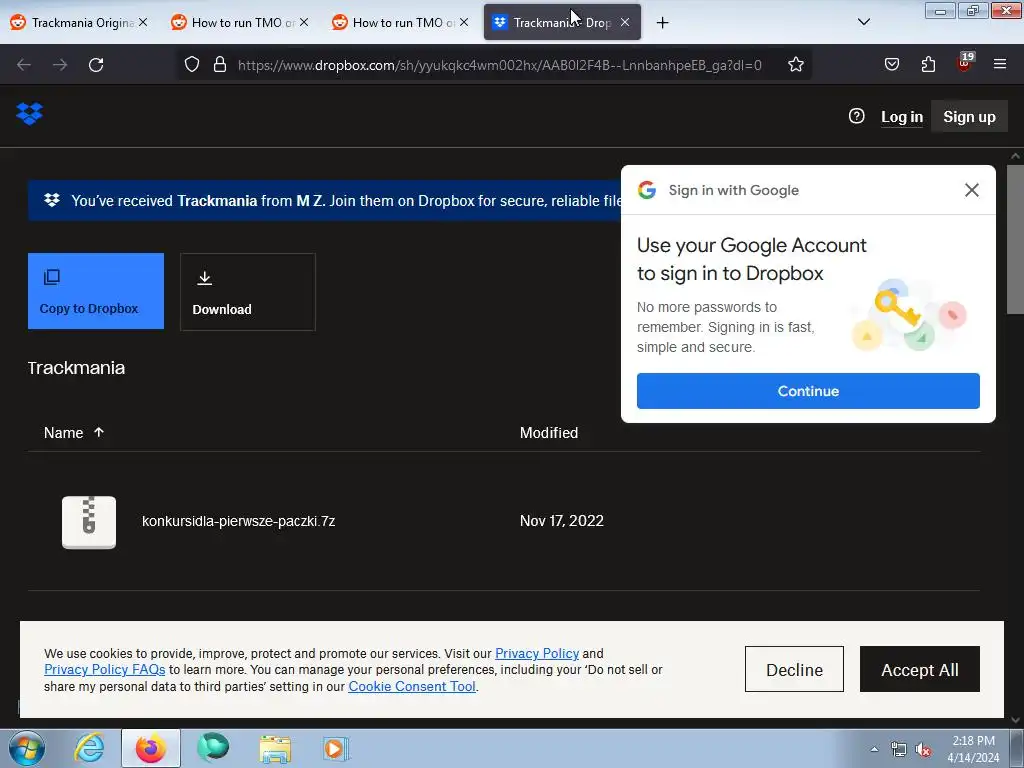This screenshot has height=768, width=1024.
Task: Open the Privacy Policy link
Action: (x=537, y=653)
